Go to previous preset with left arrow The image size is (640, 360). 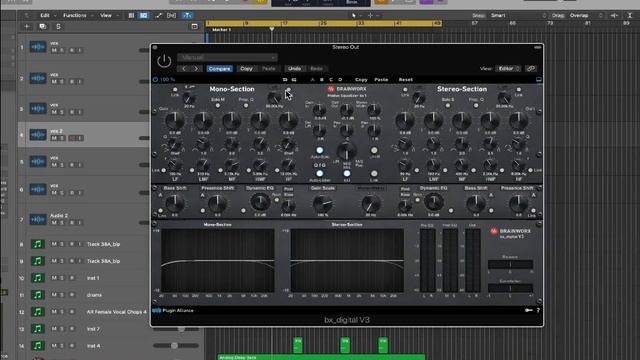coord(184,69)
